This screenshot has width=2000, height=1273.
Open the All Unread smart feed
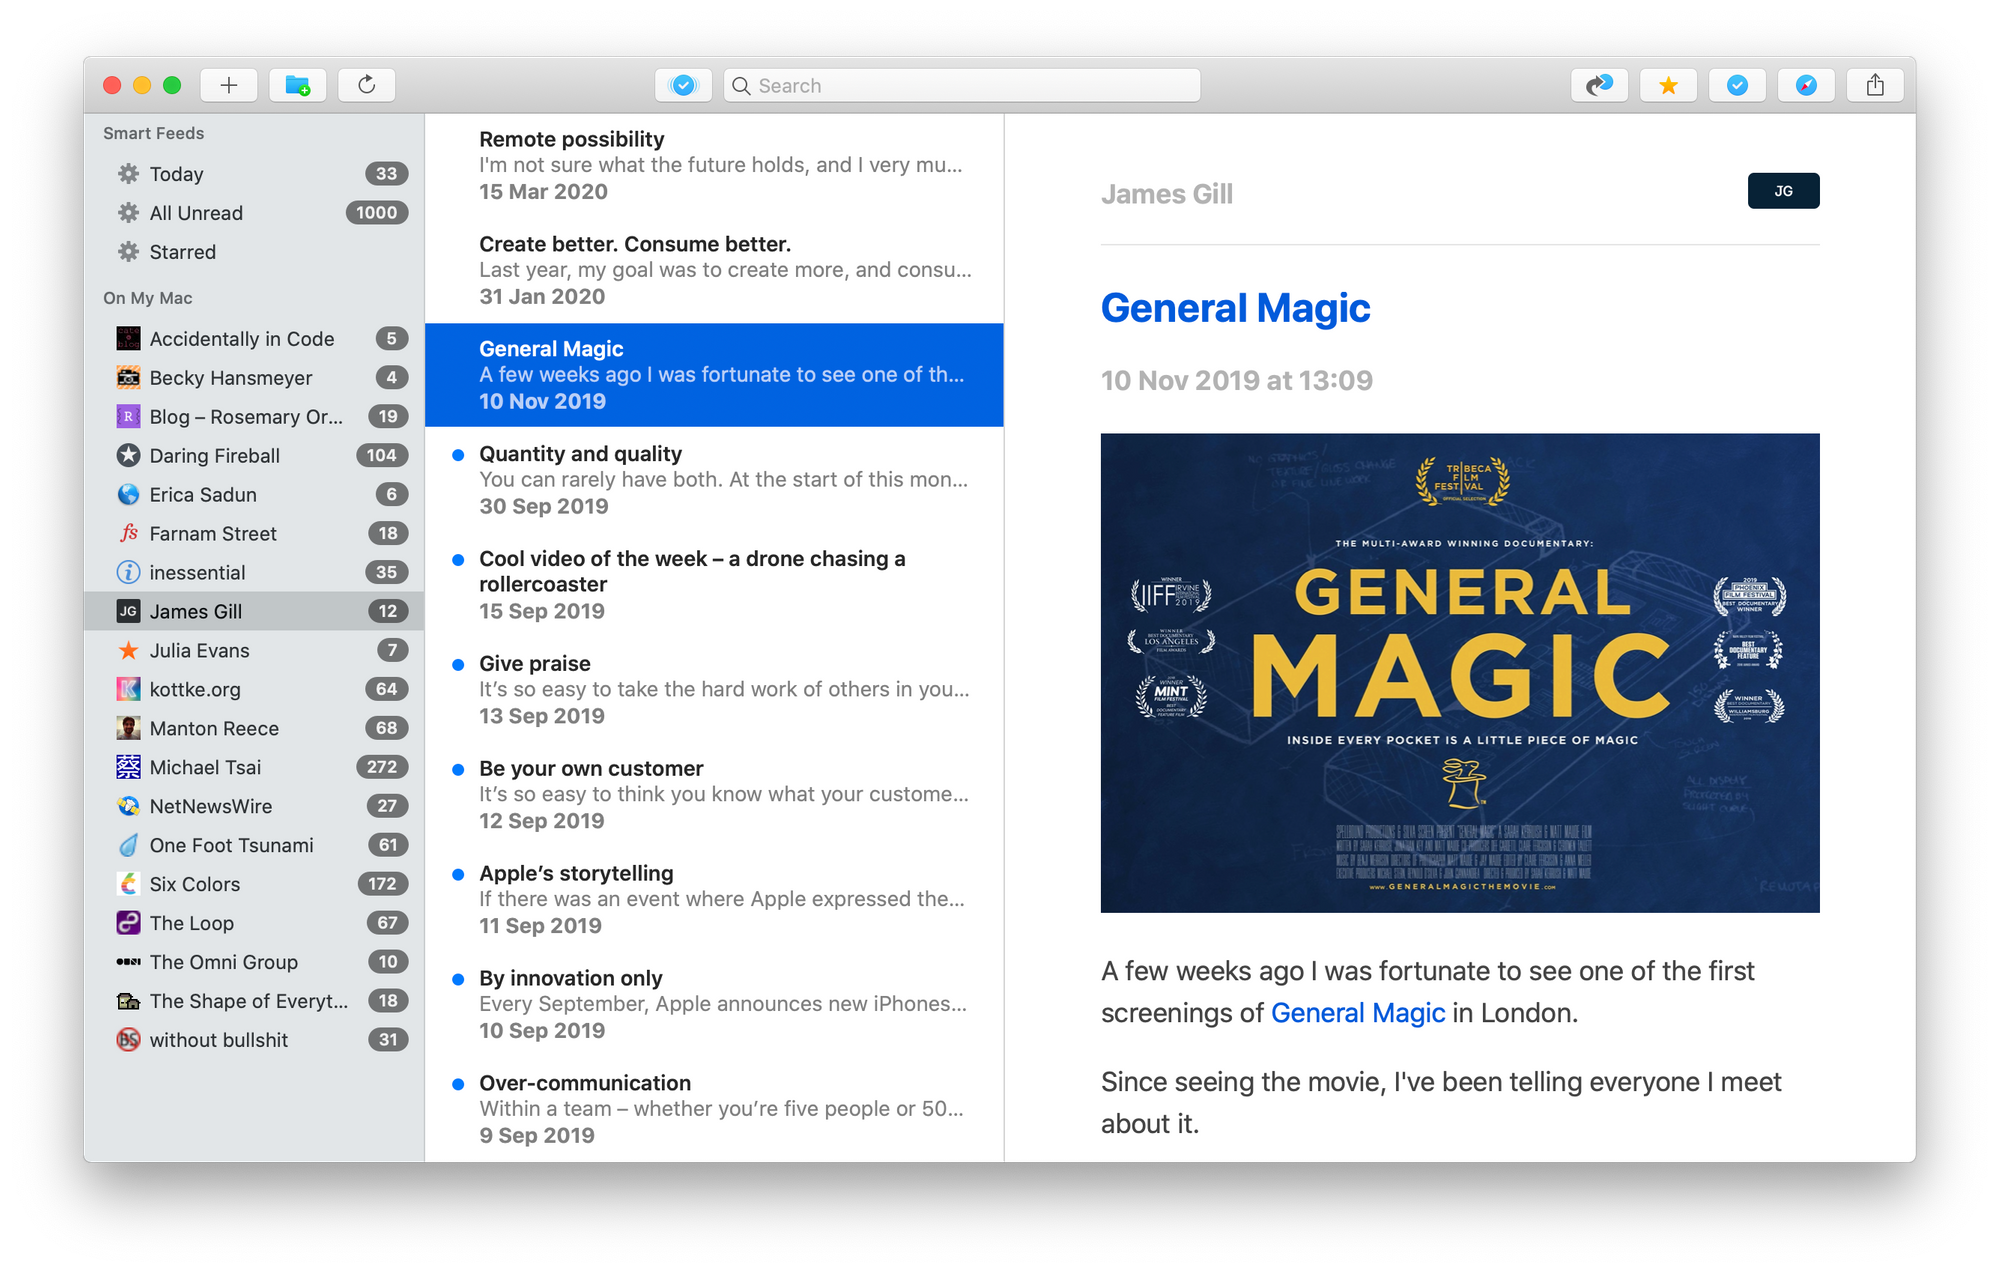(196, 213)
